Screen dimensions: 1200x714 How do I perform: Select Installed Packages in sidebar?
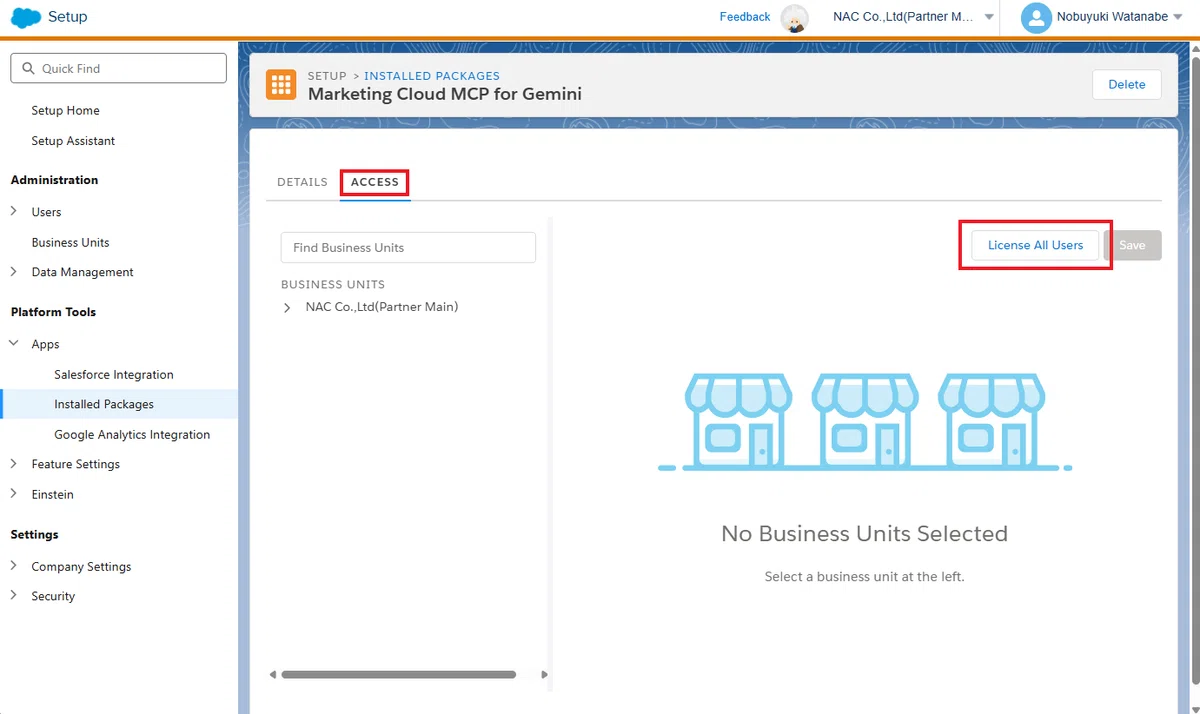[x=104, y=404]
